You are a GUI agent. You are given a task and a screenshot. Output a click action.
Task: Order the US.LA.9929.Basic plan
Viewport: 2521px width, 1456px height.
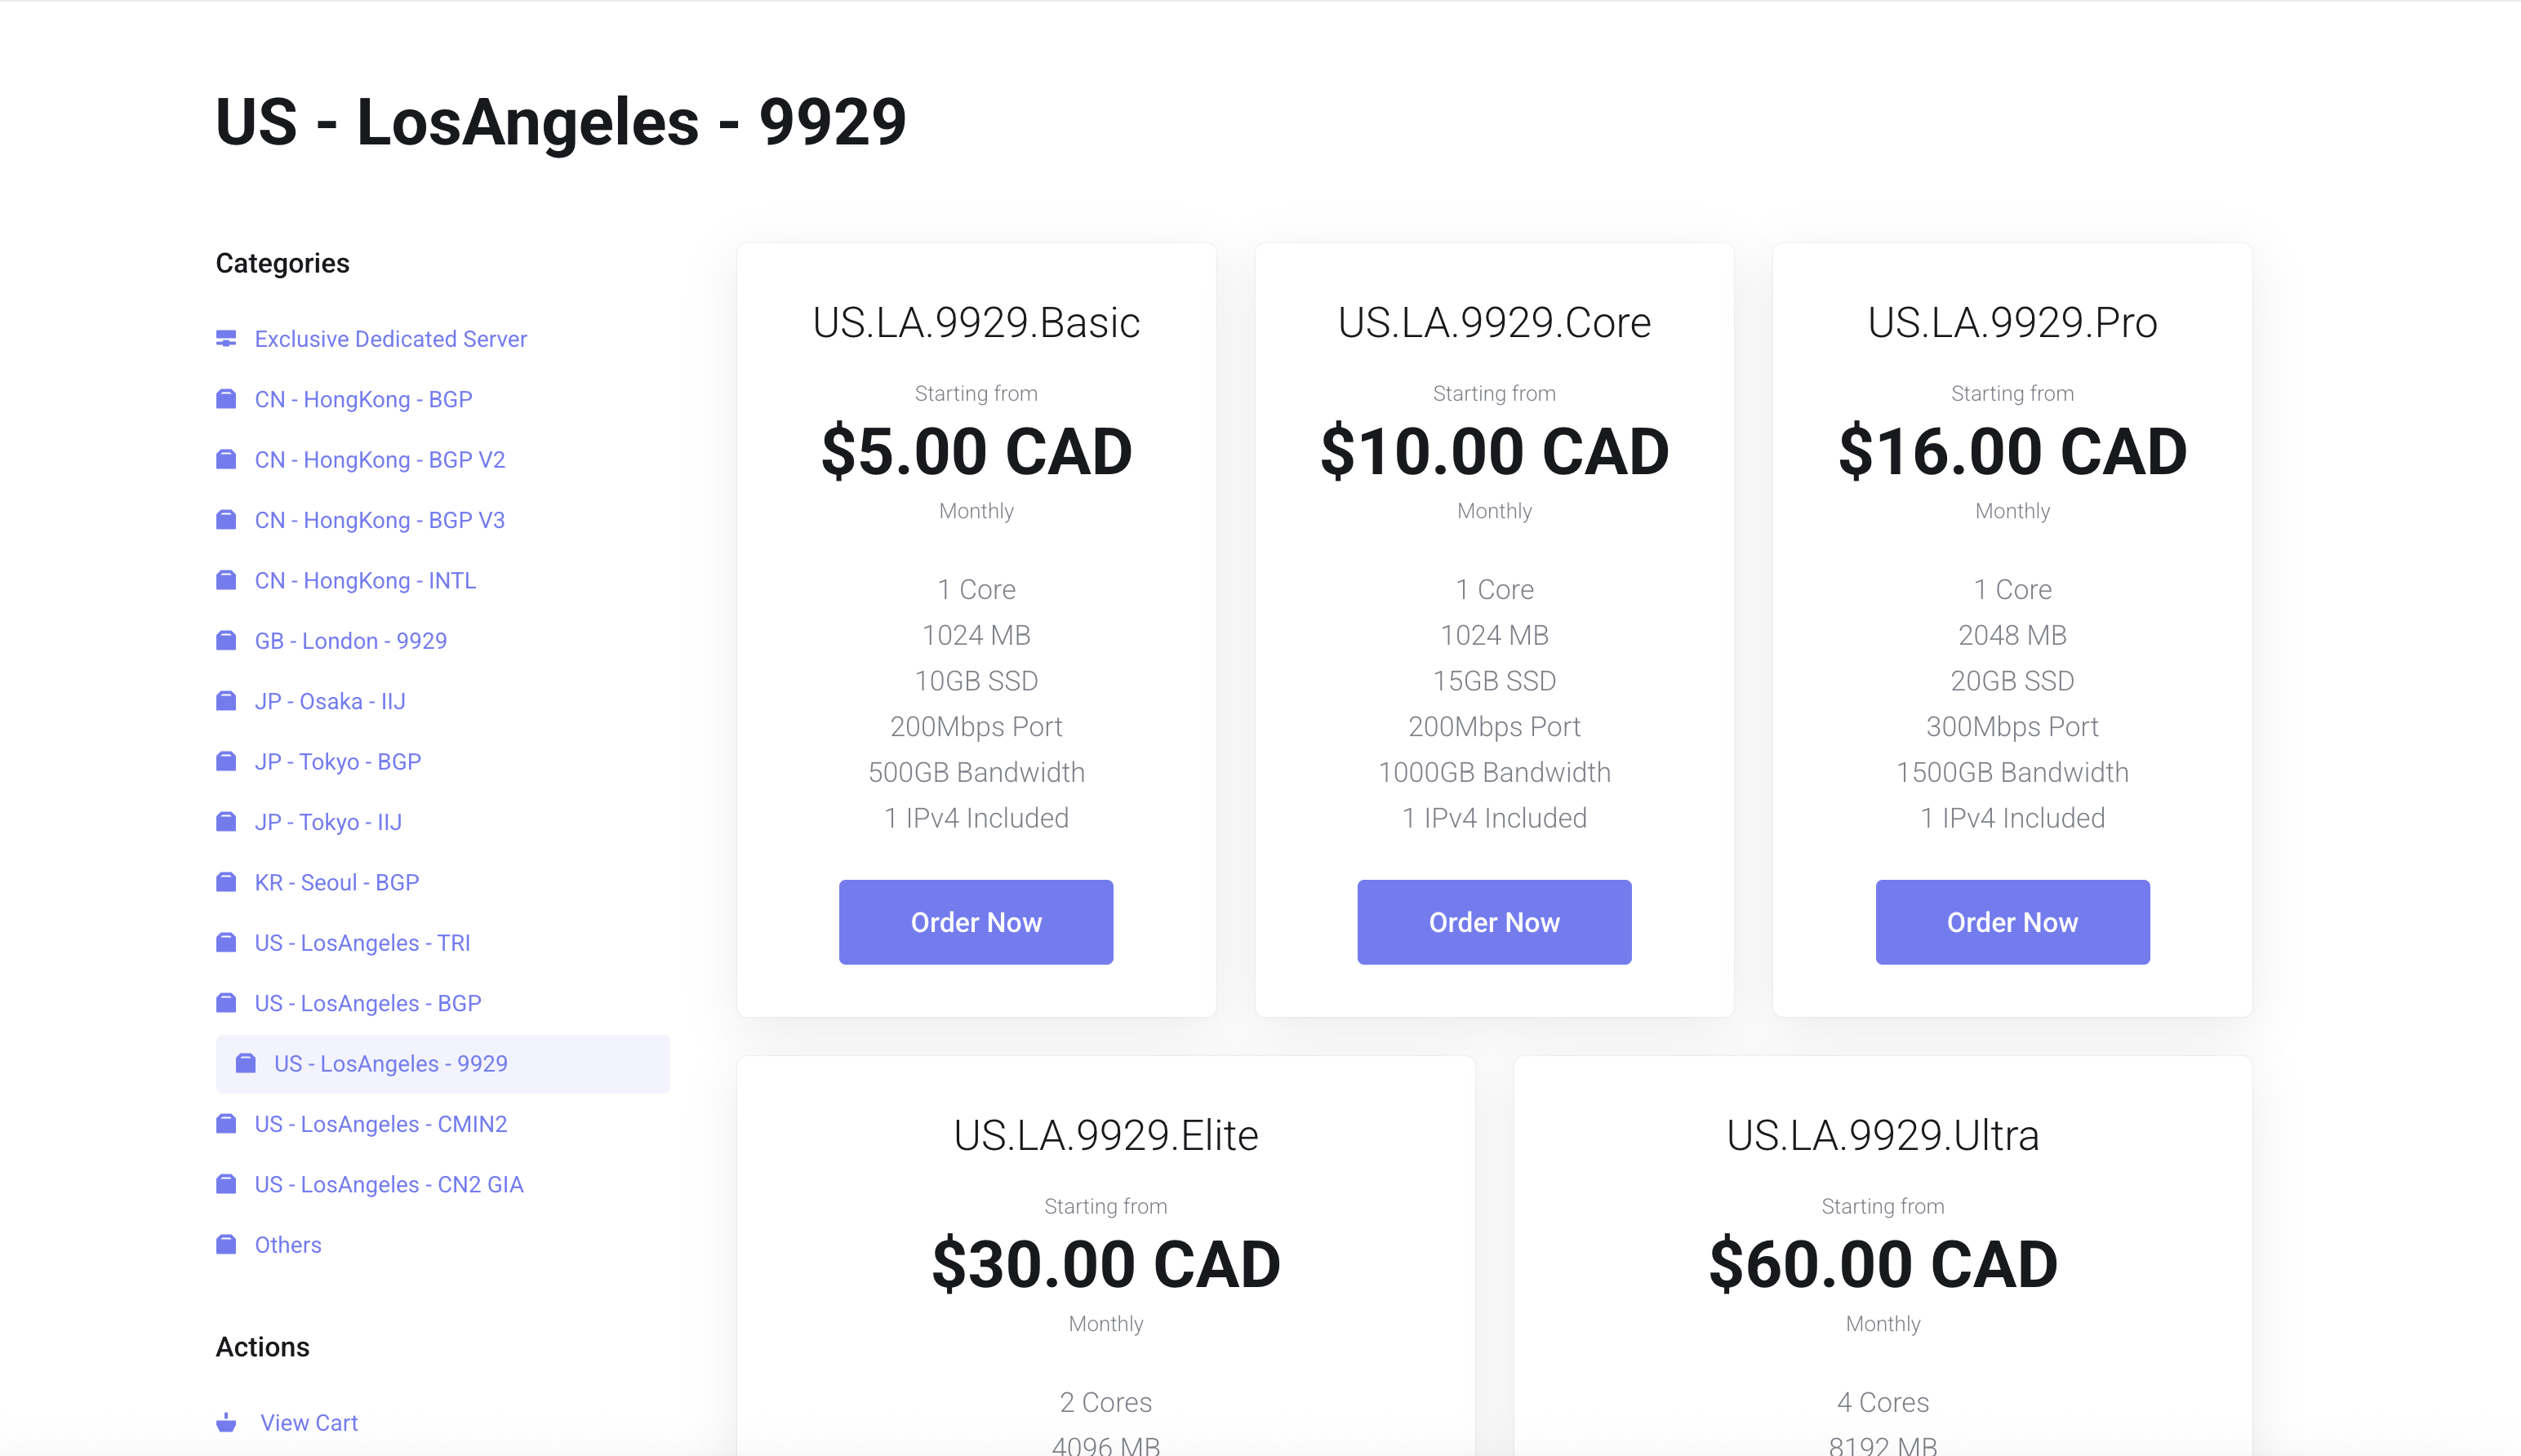[x=976, y=922]
